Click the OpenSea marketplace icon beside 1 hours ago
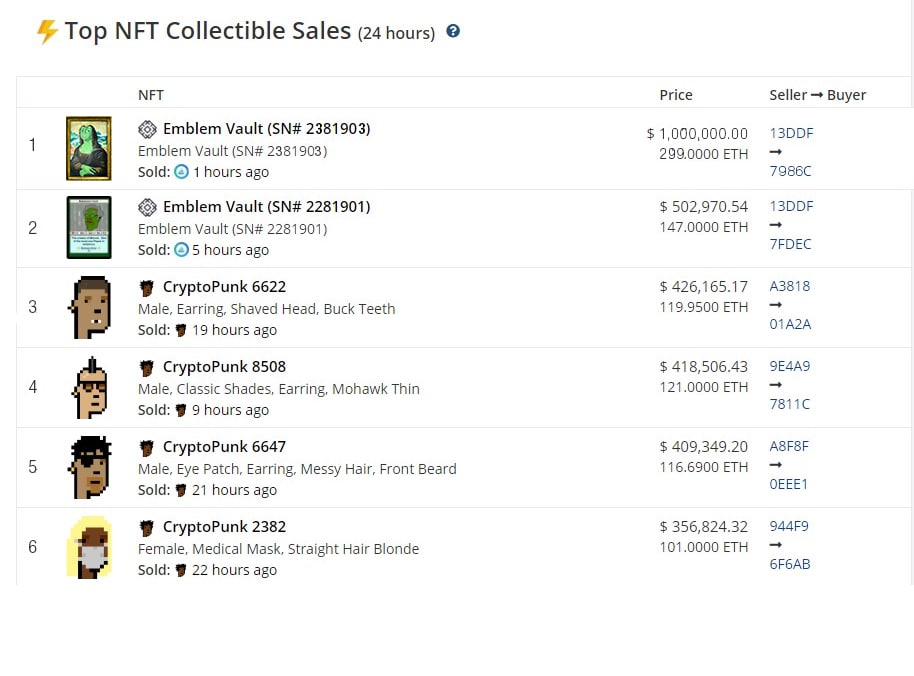Screen dimensions: 914x676 pos(182,172)
